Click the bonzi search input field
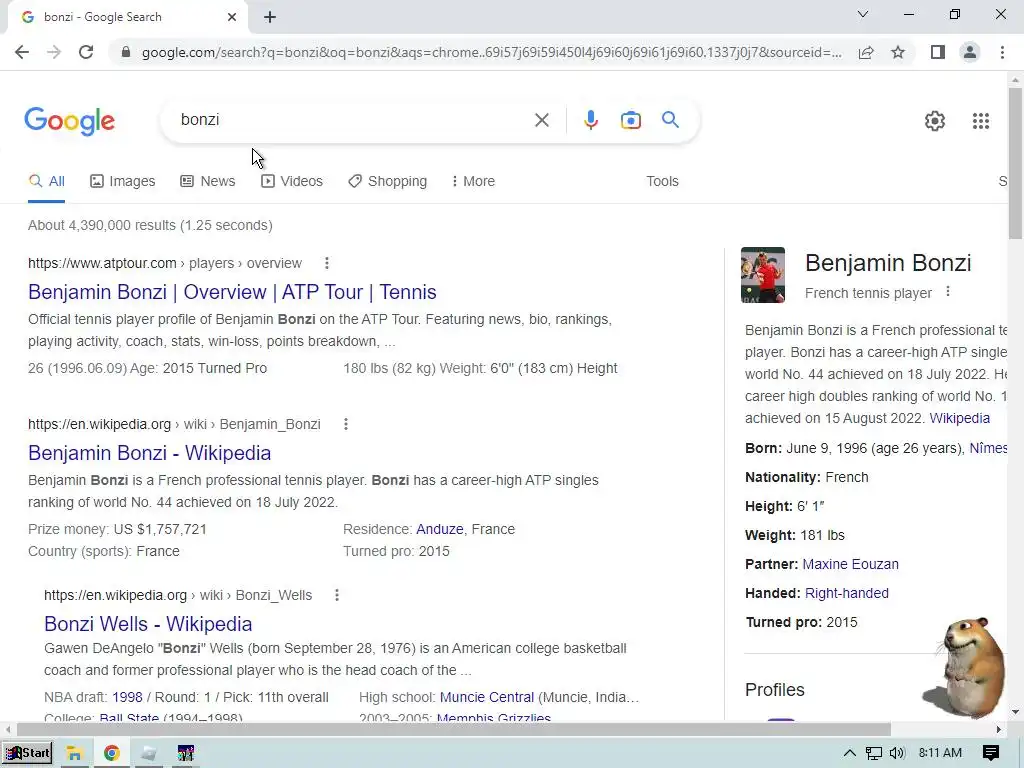 pos(353,120)
